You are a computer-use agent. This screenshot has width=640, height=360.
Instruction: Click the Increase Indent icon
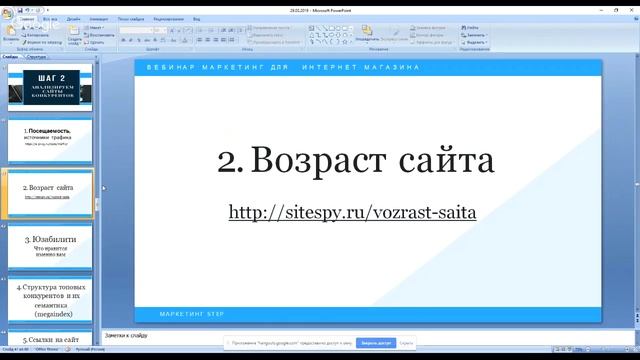[231, 30]
